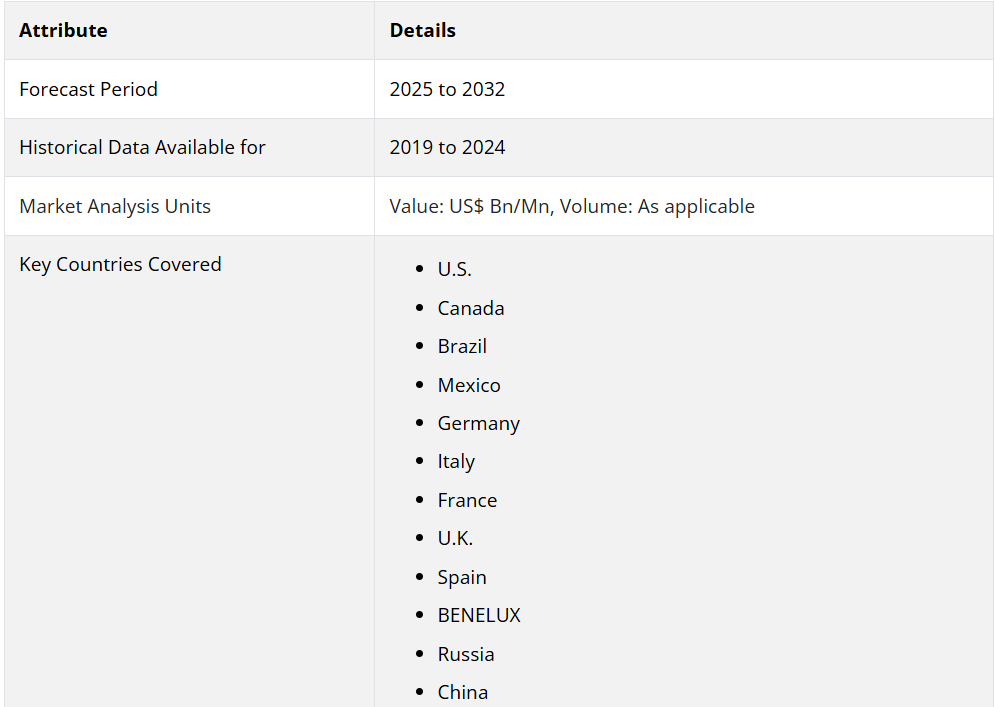
Task: Click the Value: US$ Bn/Mn text
Action: [471, 206]
